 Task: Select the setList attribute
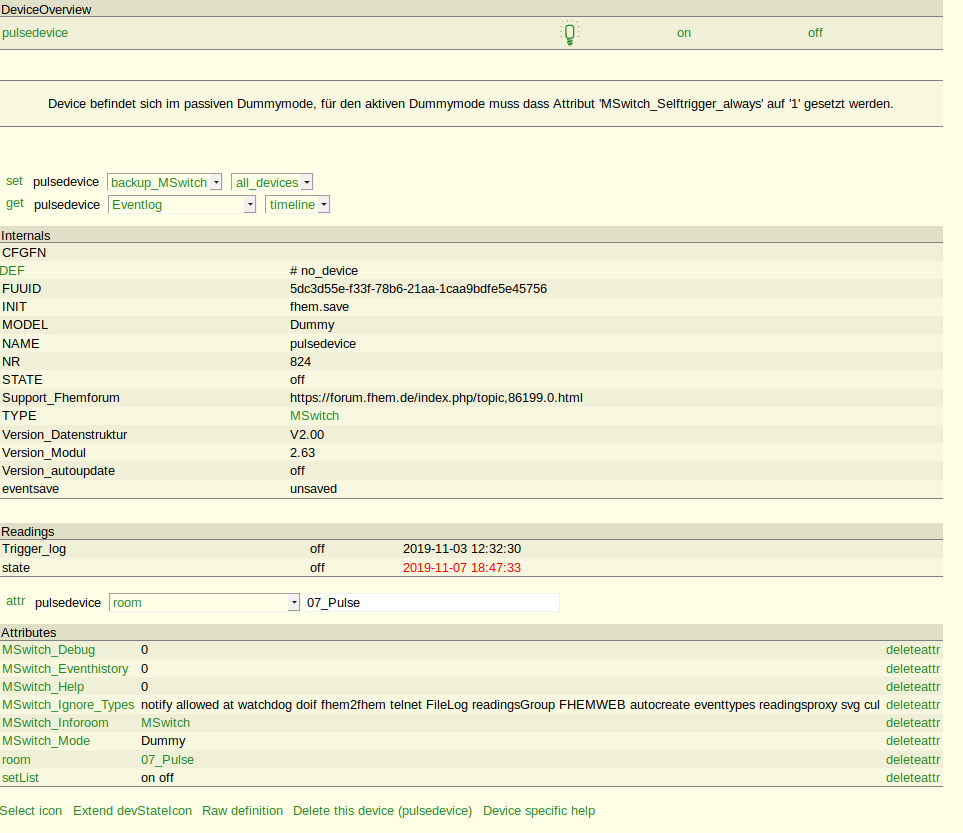click(20, 778)
